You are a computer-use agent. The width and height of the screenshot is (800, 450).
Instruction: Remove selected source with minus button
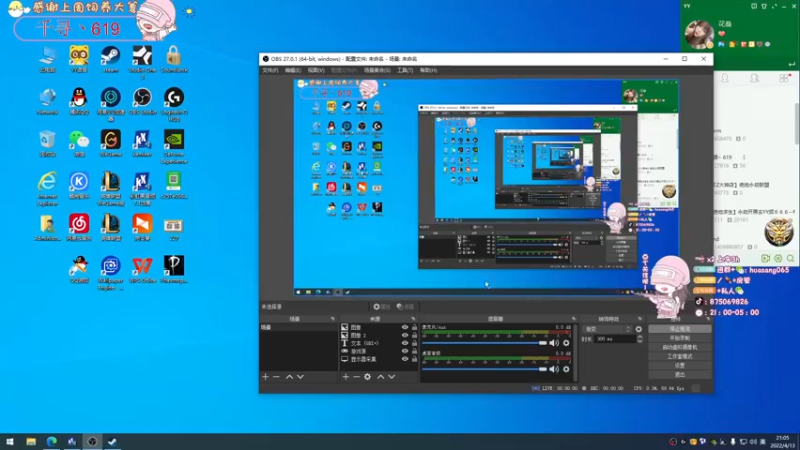(x=356, y=377)
